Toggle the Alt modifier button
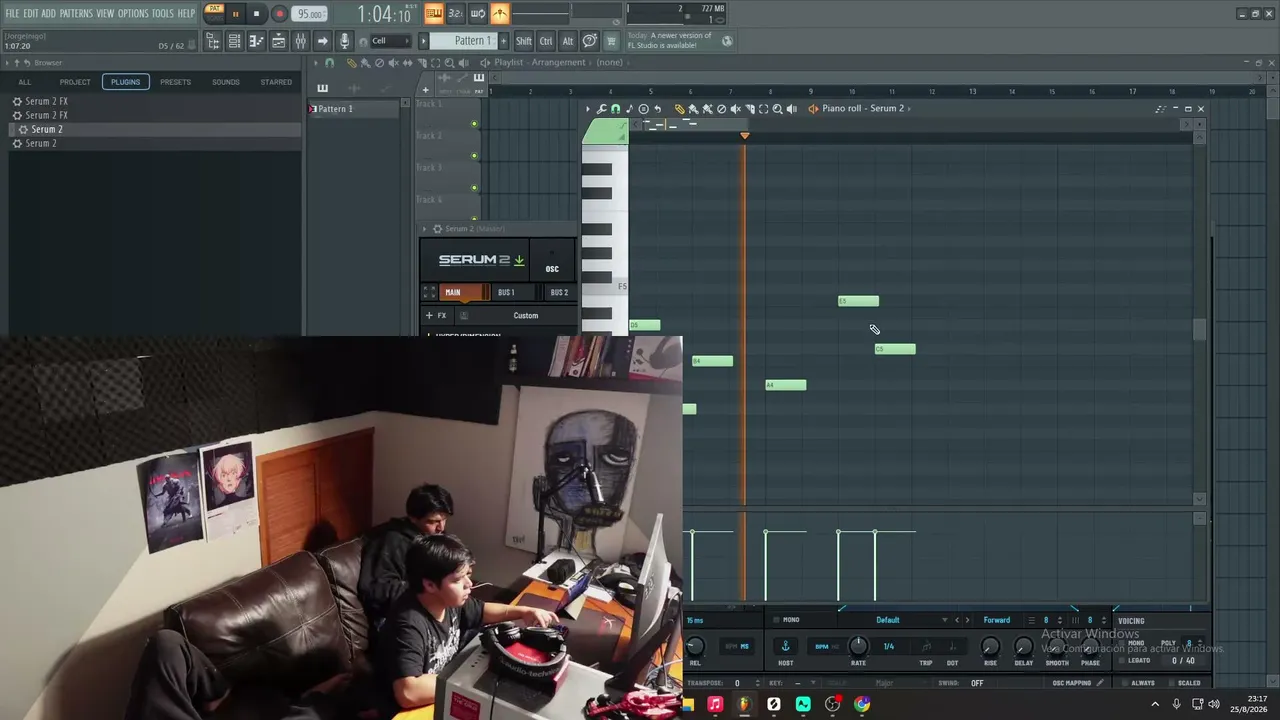 pos(568,41)
